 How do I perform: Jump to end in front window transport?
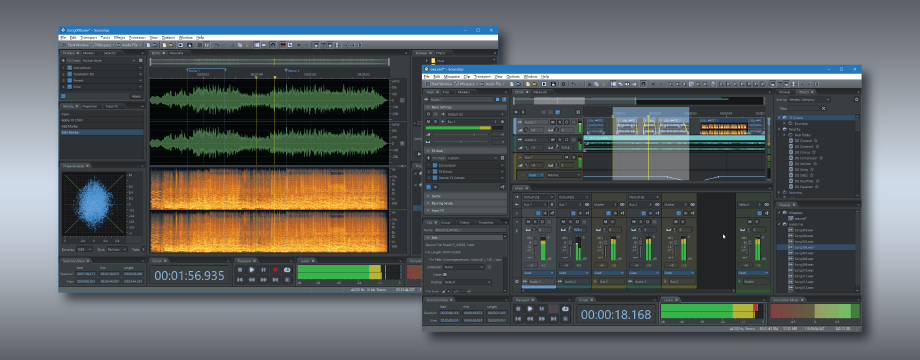click(x=553, y=318)
